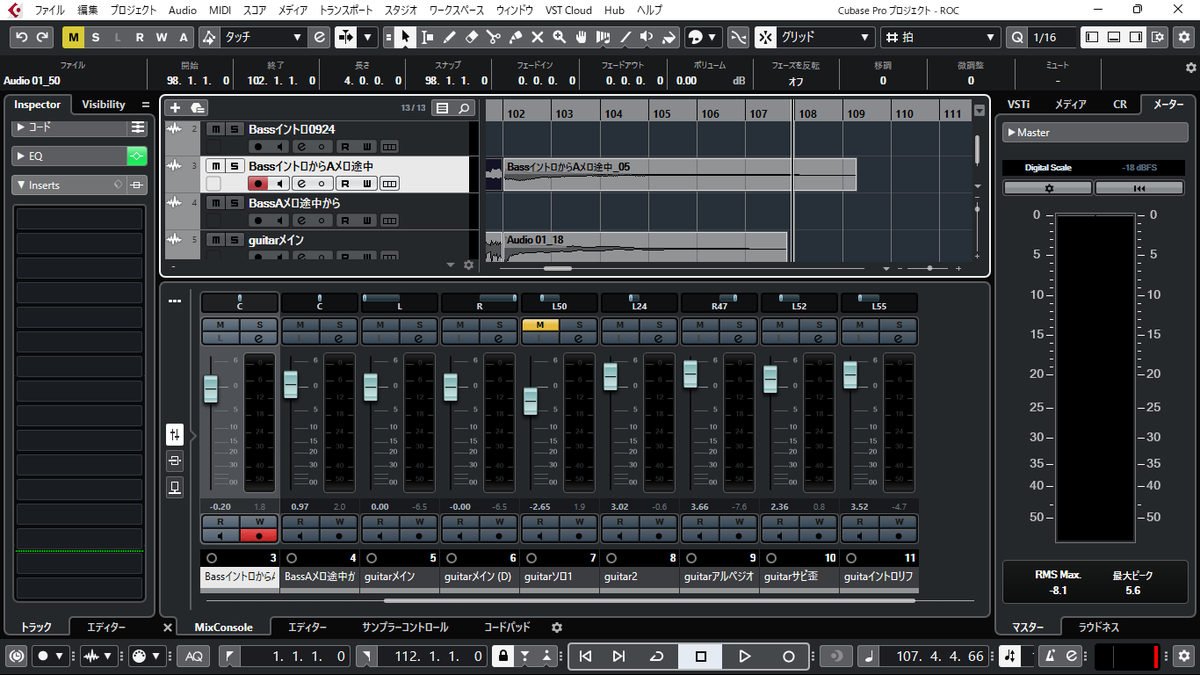Open the 拍 grid type dropdown
The image size is (1200, 675).
click(940, 37)
